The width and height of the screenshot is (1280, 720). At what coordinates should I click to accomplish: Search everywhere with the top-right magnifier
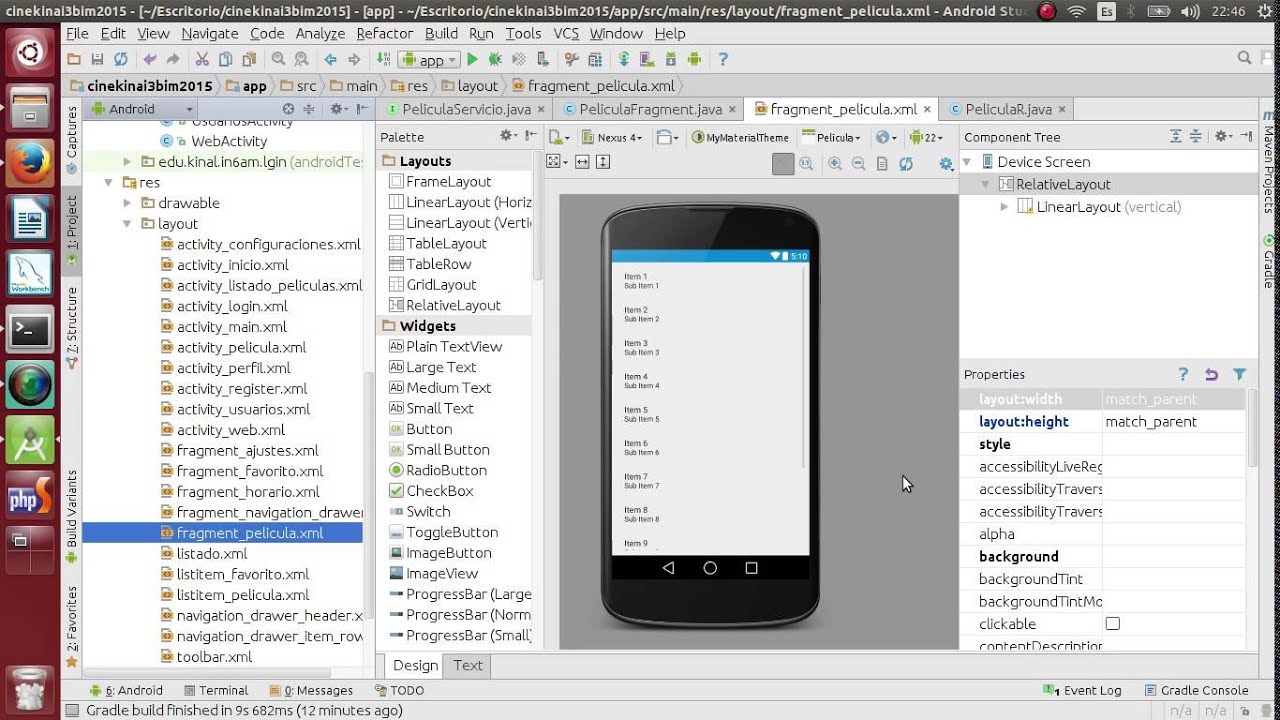click(x=1243, y=59)
